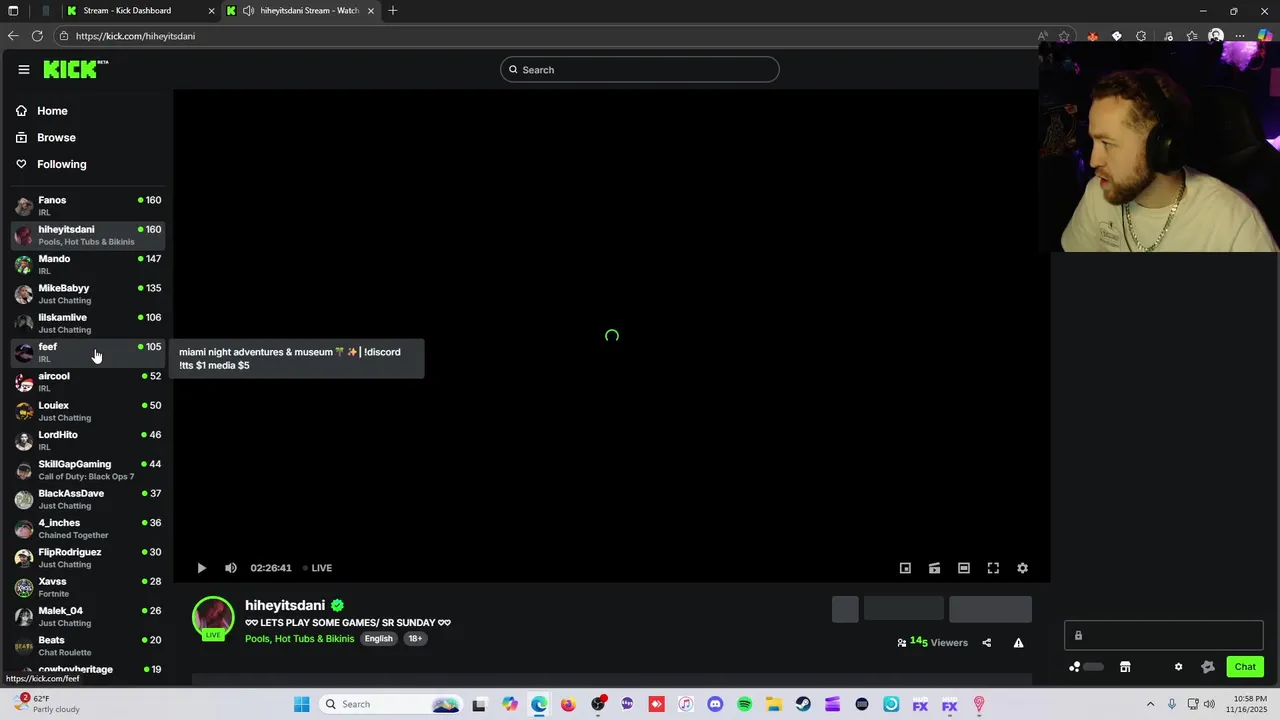Select Malek_04 in the sidebar
This screenshot has height=720, width=1280.
[88, 616]
